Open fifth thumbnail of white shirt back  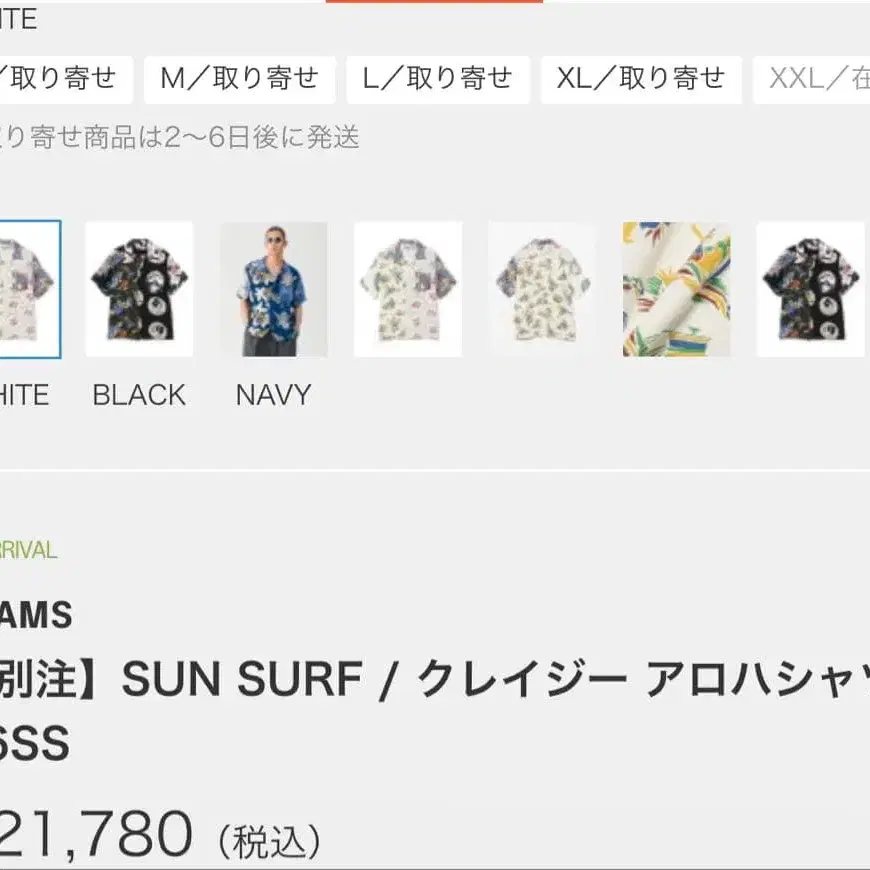[x=542, y=289]
